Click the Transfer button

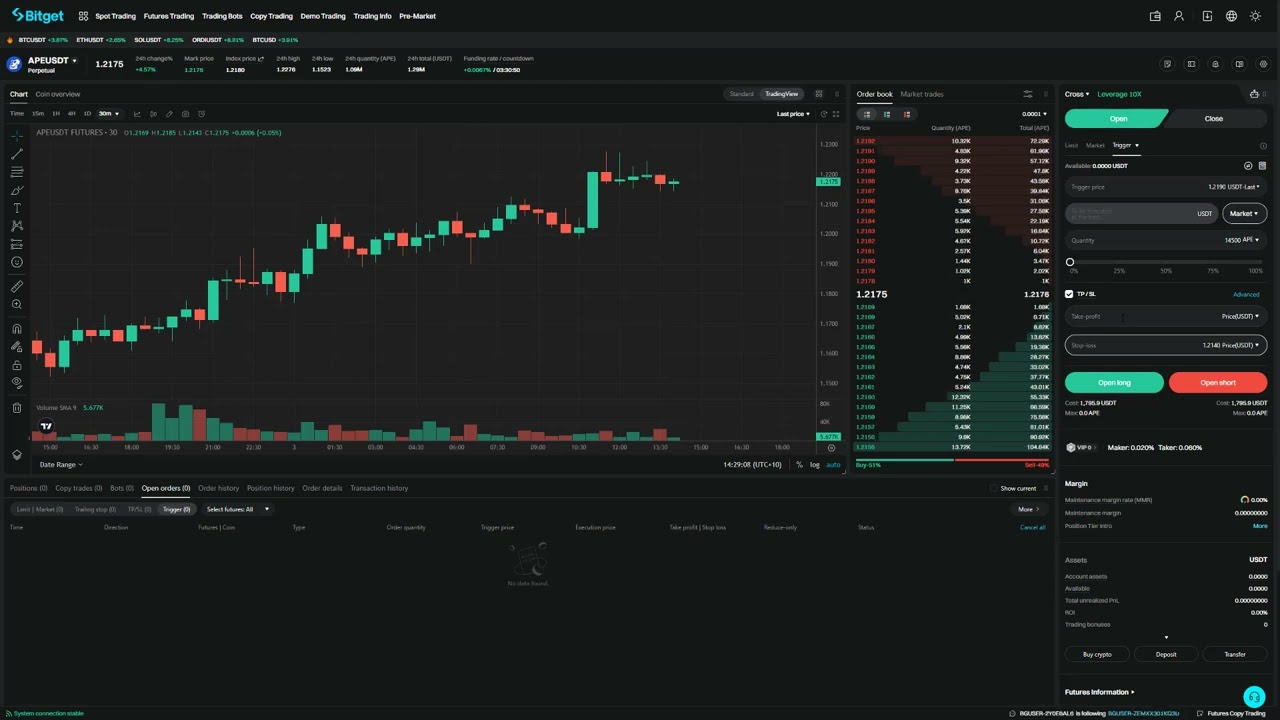pos(1235,654)
